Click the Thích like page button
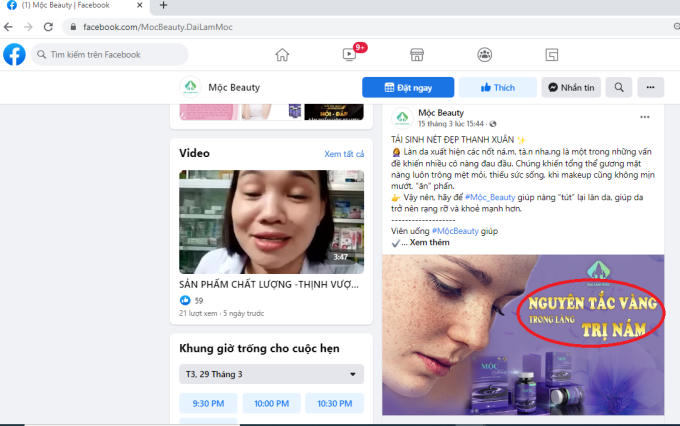The height and width of the screenshot is (426, 680). (x=498, y=87)
